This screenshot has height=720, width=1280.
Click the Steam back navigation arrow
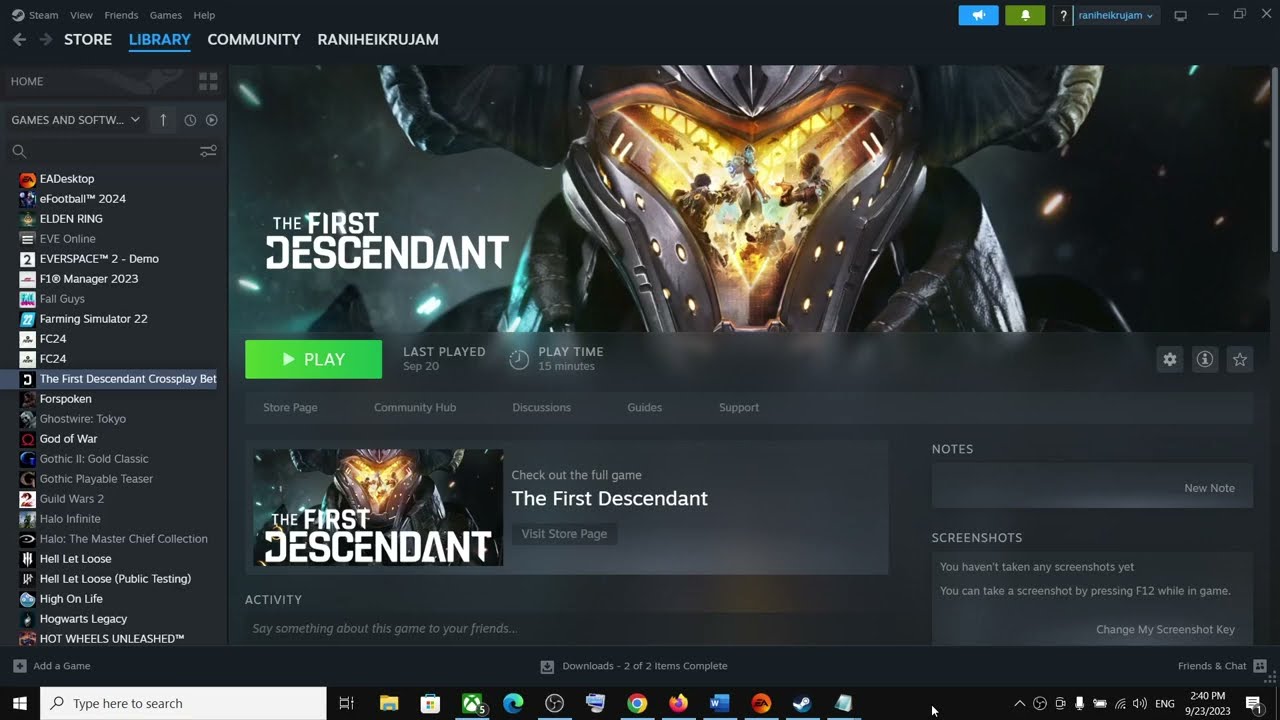tap(19, 39)
